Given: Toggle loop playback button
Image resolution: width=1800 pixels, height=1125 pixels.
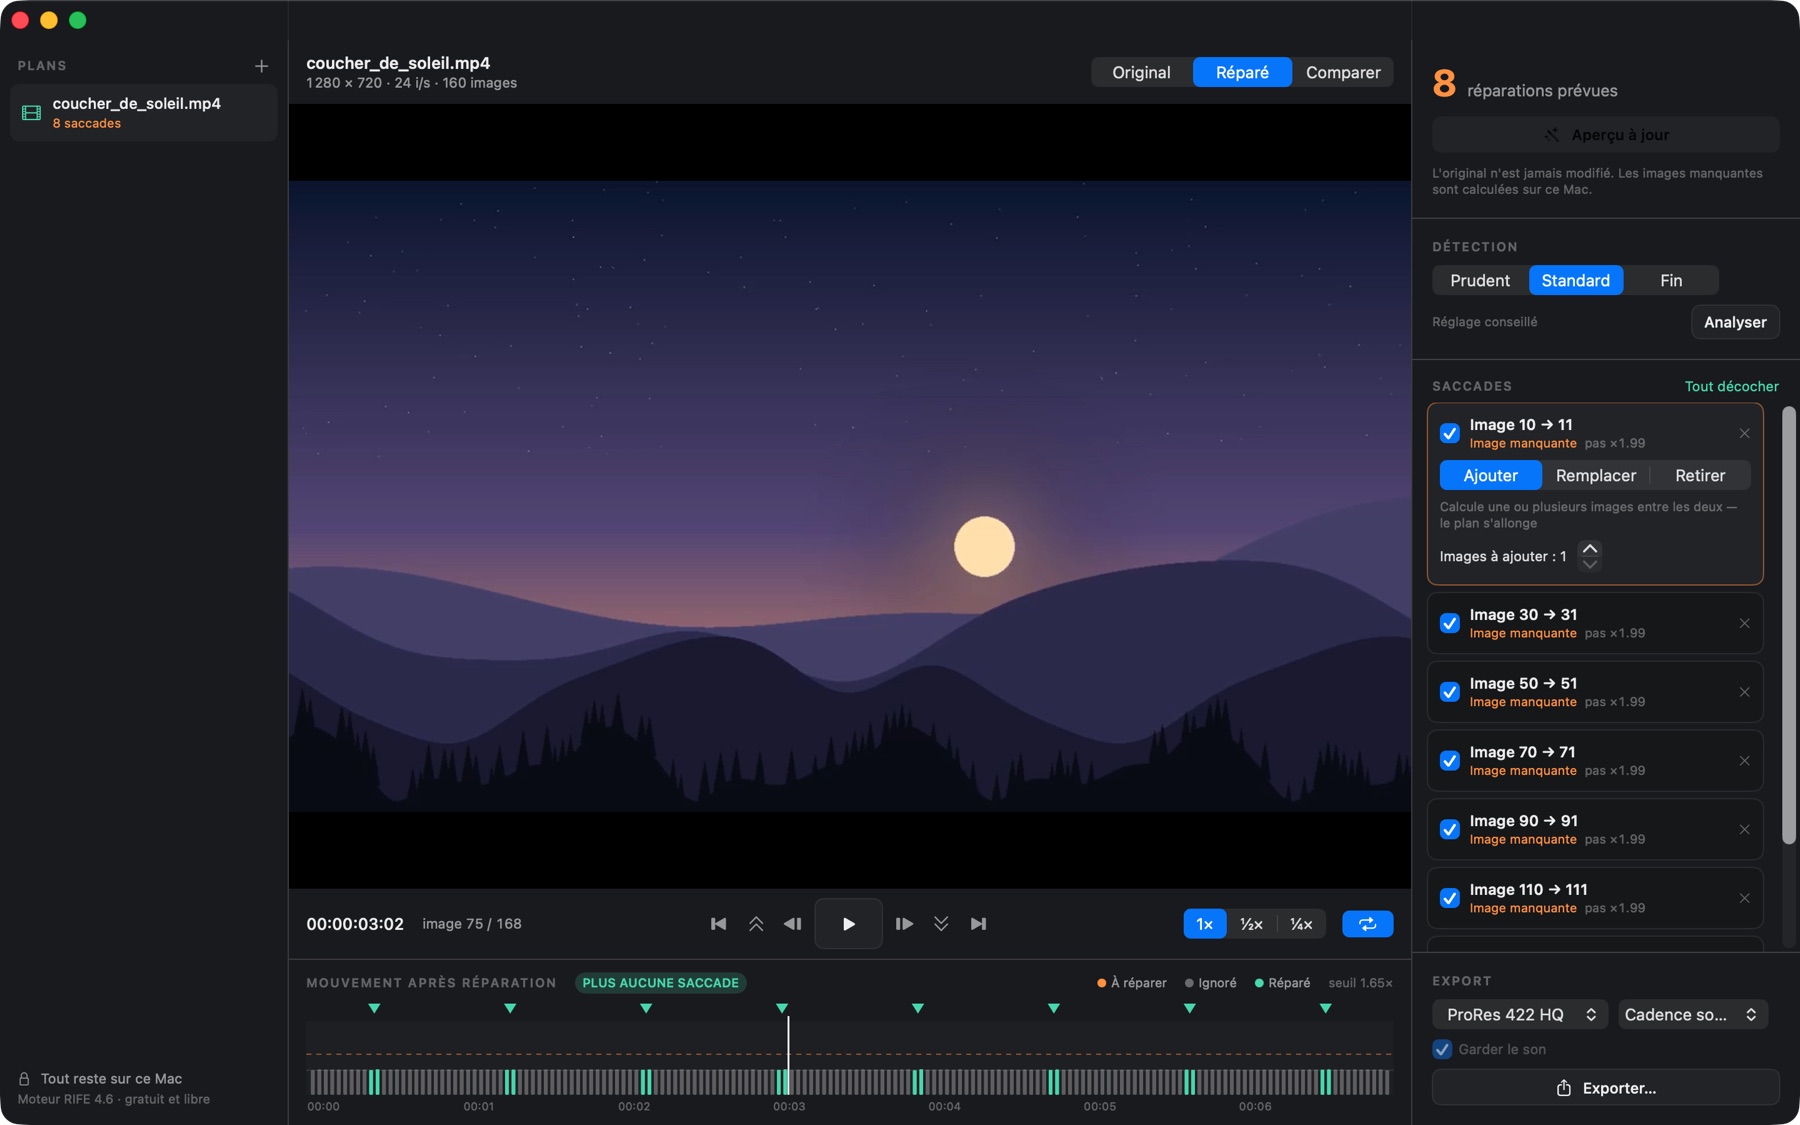Looking at the screenshot, I should (x=1367, y=924).
